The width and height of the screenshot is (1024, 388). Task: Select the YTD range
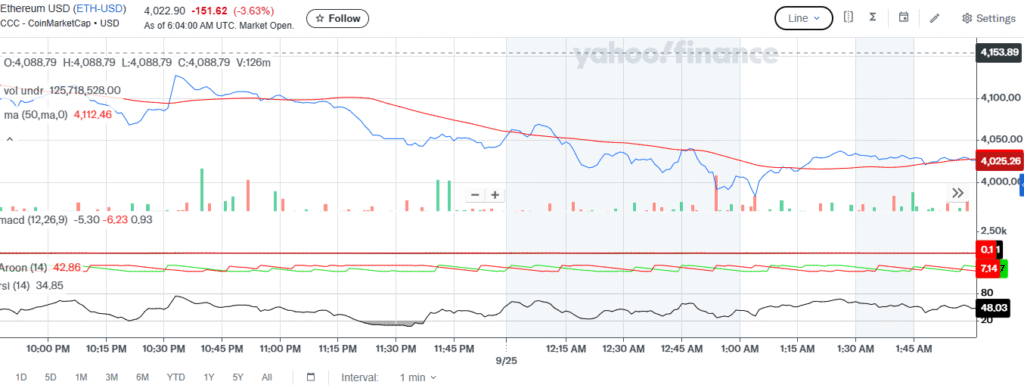176,377
